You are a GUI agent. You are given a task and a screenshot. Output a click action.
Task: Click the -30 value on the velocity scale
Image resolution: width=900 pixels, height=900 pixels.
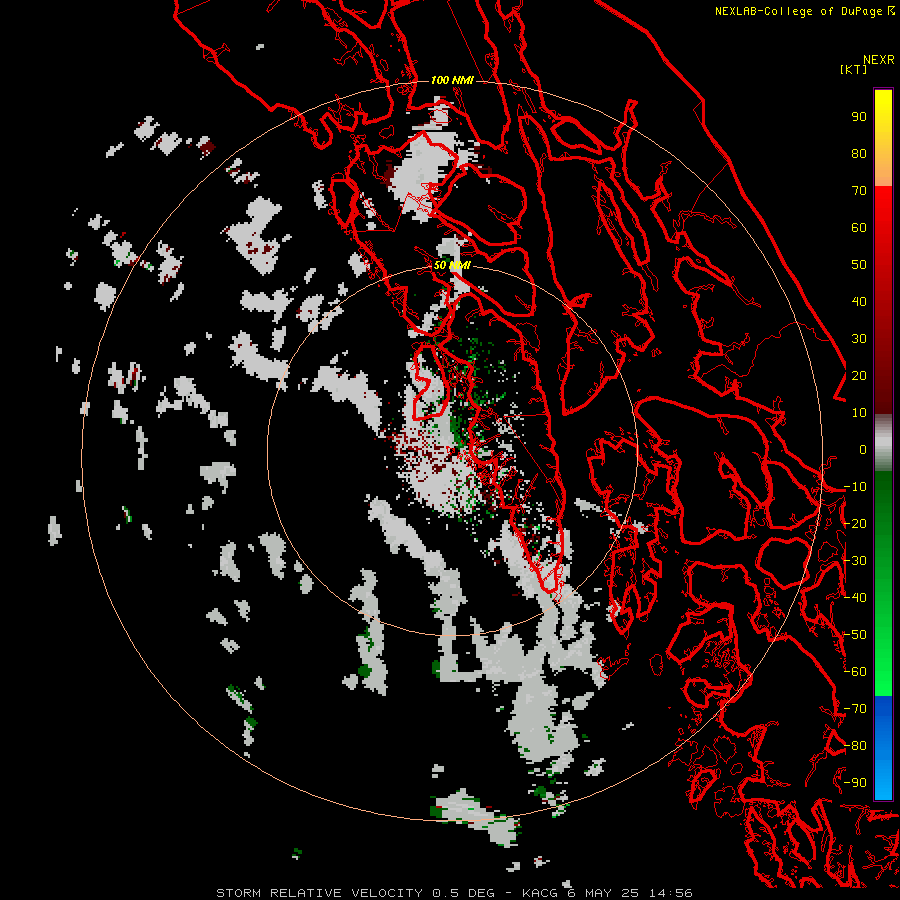coord(855,561)
